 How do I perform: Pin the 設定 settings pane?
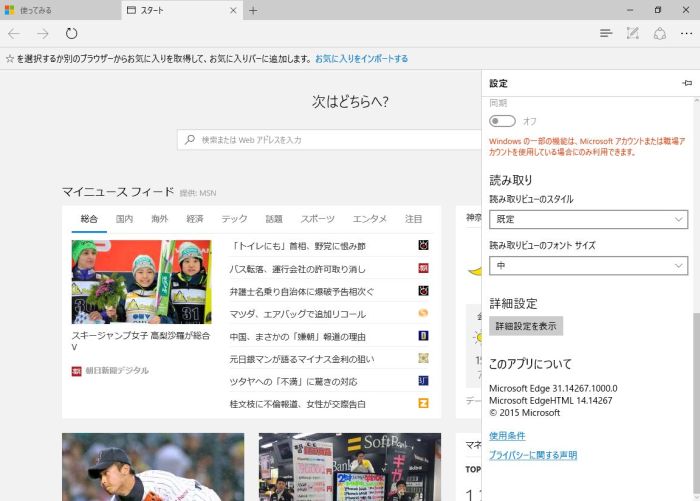686,83
